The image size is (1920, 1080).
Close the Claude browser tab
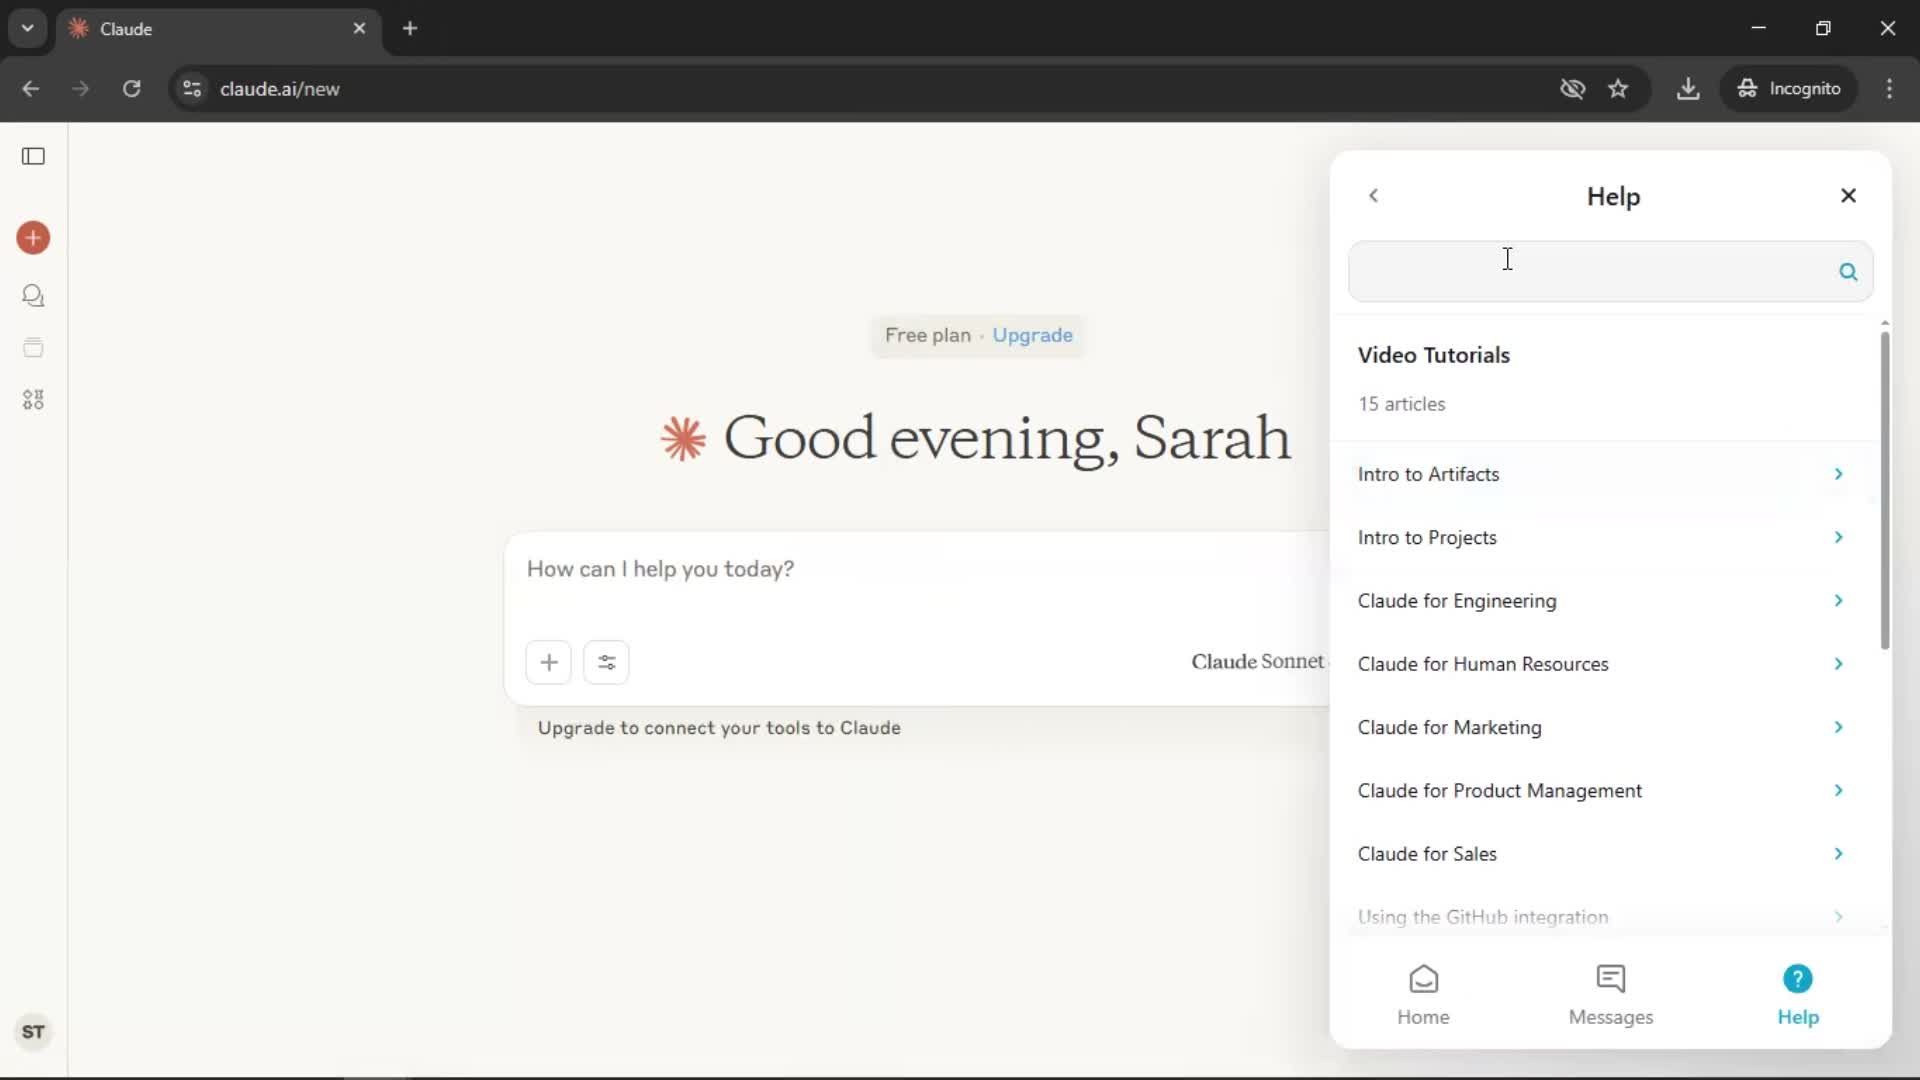click(x=360, y=28)
